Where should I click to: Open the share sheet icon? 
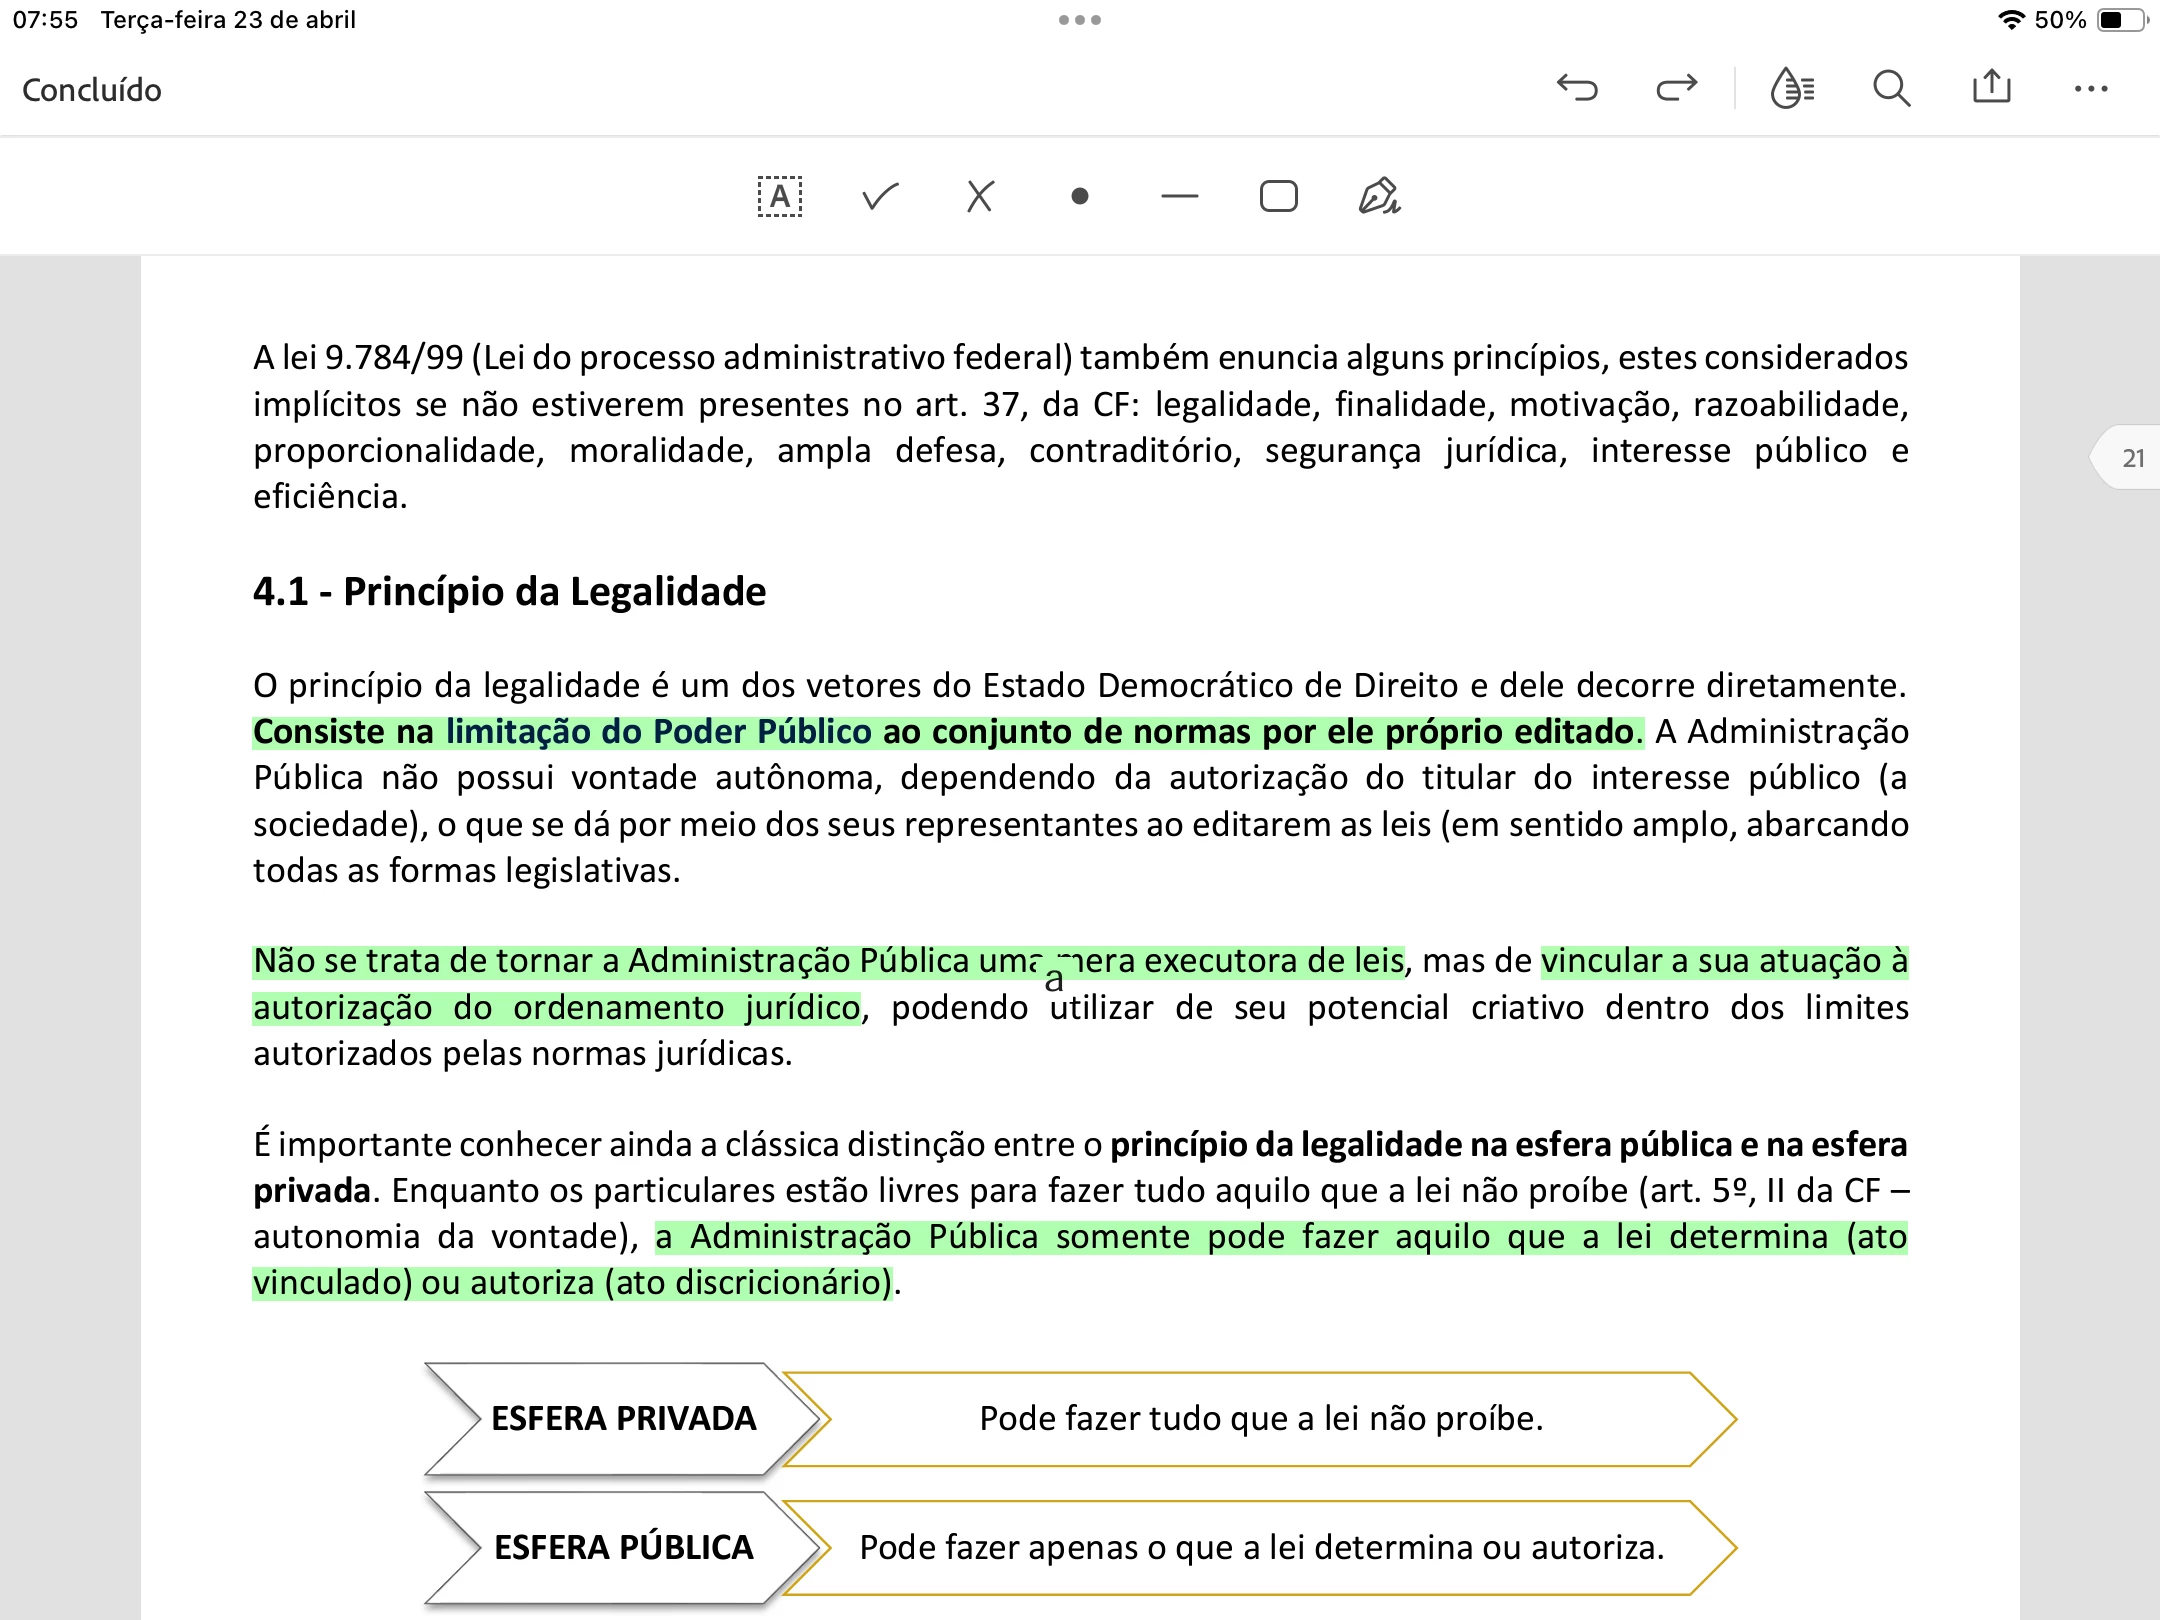click(x=1991, y=87)
